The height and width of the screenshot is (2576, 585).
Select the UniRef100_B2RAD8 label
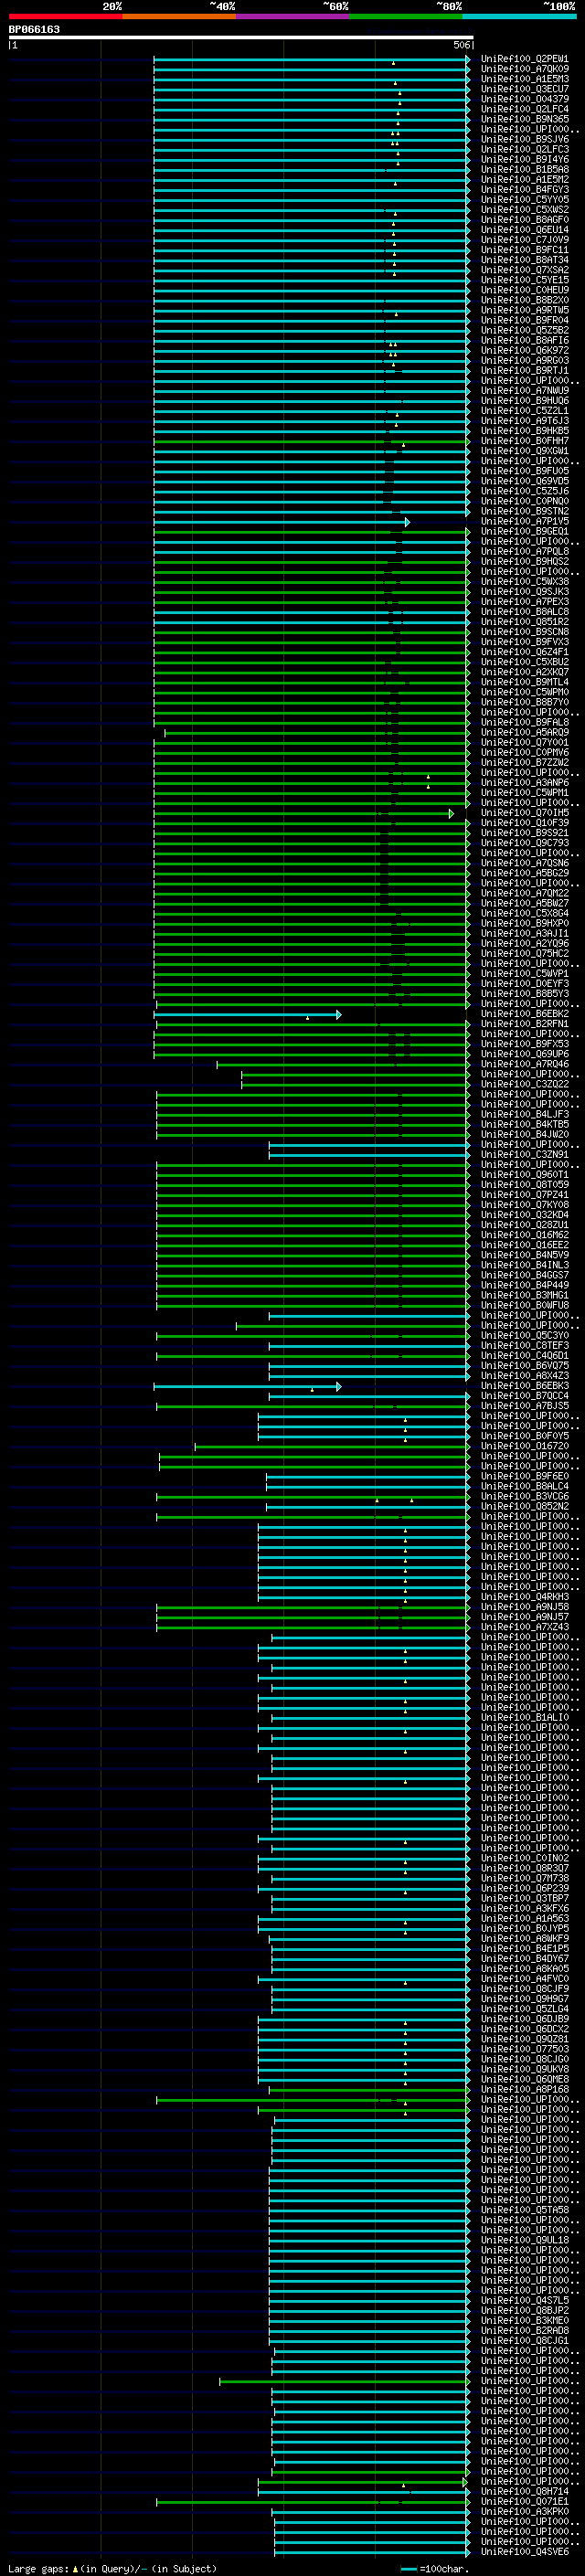(x=524, y=2330)
